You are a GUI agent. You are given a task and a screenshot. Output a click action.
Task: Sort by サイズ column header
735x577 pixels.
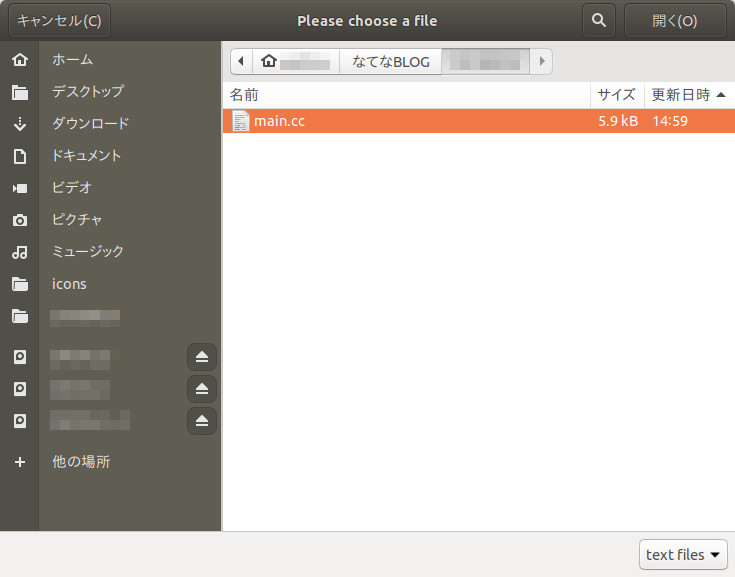click(617, 95)
